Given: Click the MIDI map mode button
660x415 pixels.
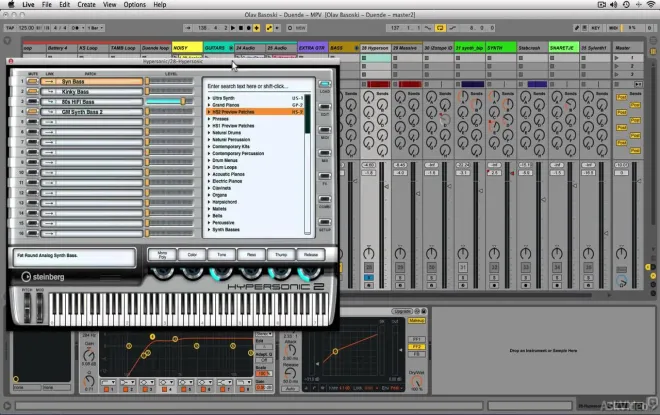Looking at the screenshot, I should tap(614, 28).
